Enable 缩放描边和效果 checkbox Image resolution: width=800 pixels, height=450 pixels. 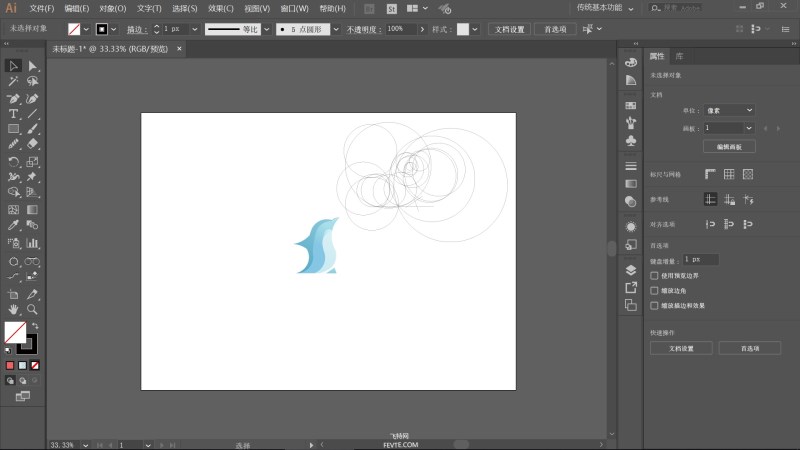(x=654, y=306)
